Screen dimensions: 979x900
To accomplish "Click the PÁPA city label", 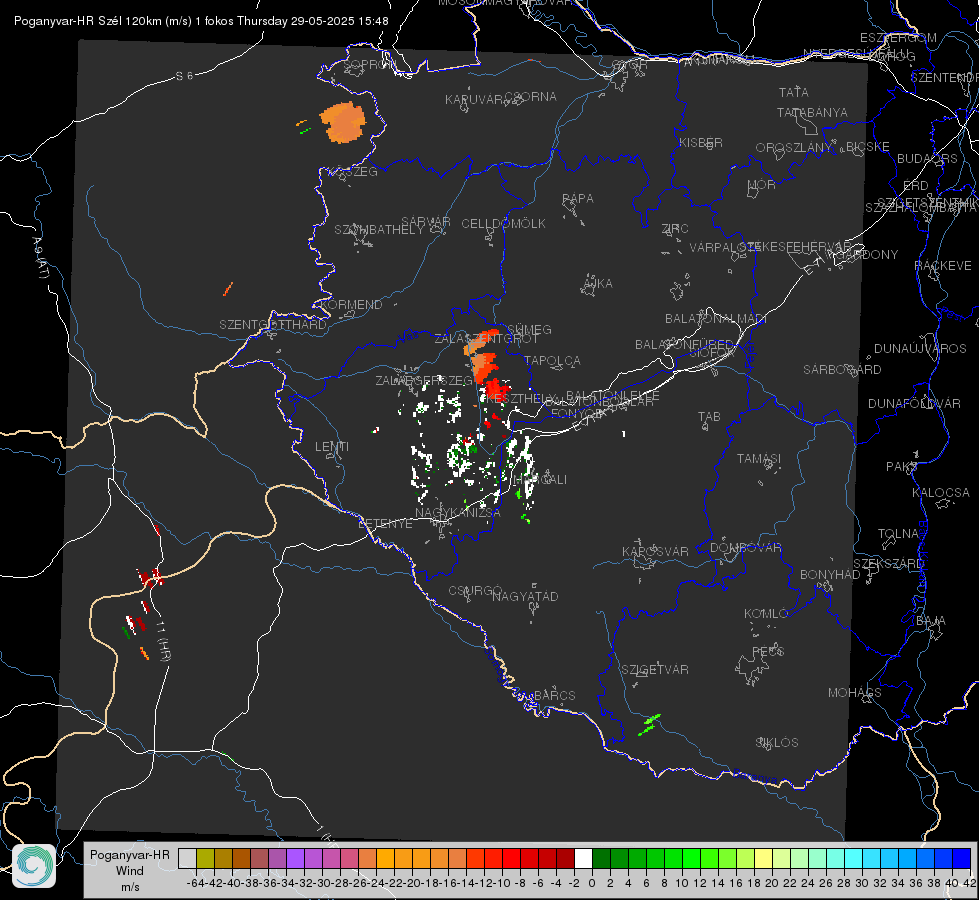I will (578, 199).
